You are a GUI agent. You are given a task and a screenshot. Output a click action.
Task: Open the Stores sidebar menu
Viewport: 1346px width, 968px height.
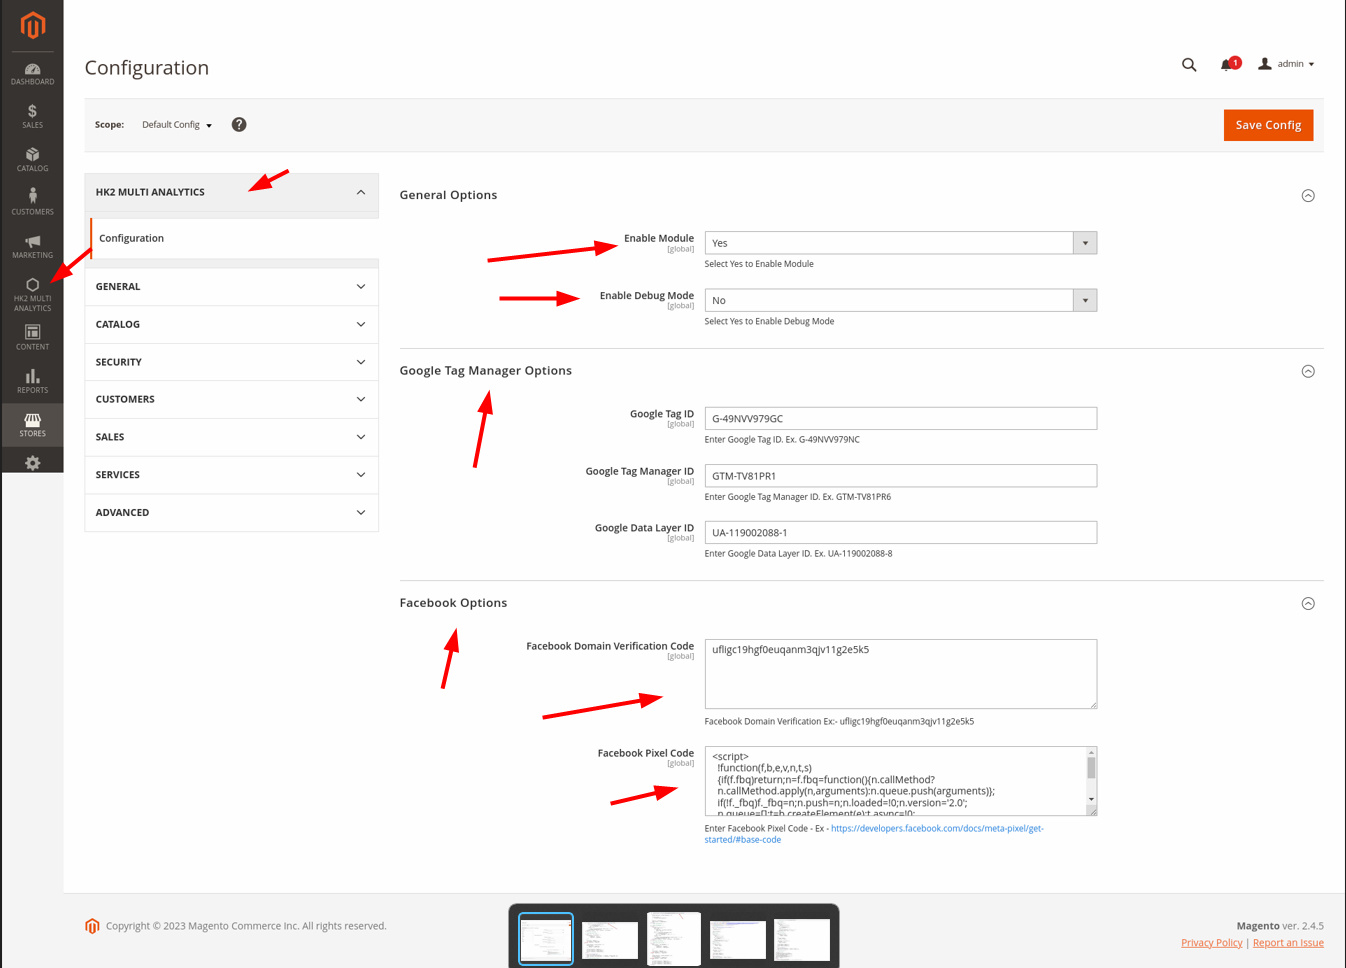click(x=33, y=425)
